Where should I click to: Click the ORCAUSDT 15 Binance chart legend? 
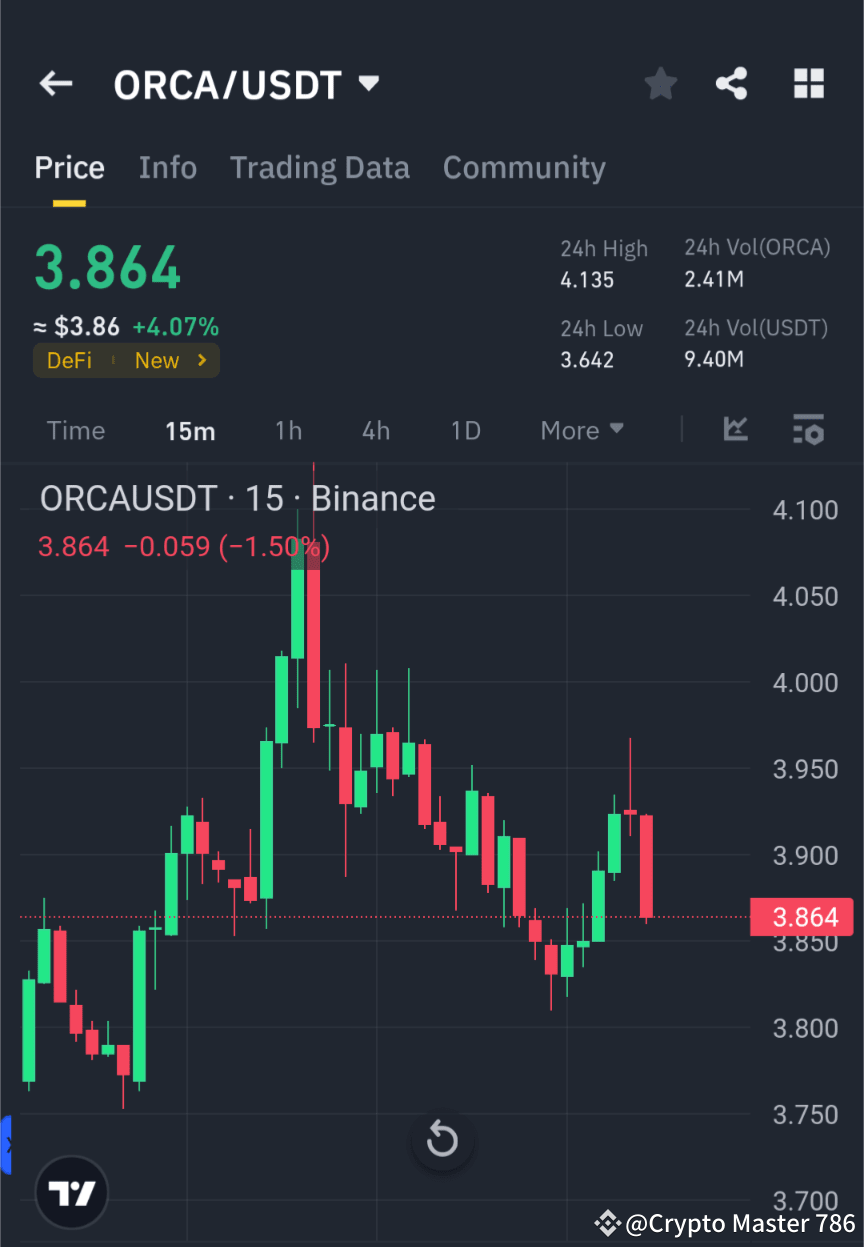pos(236,498)
